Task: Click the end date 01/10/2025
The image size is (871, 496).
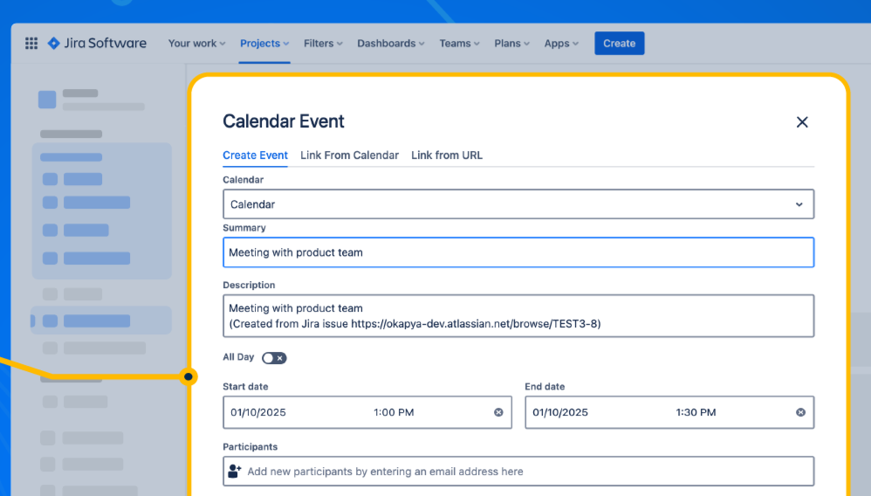Action: [x=560, y=412]
